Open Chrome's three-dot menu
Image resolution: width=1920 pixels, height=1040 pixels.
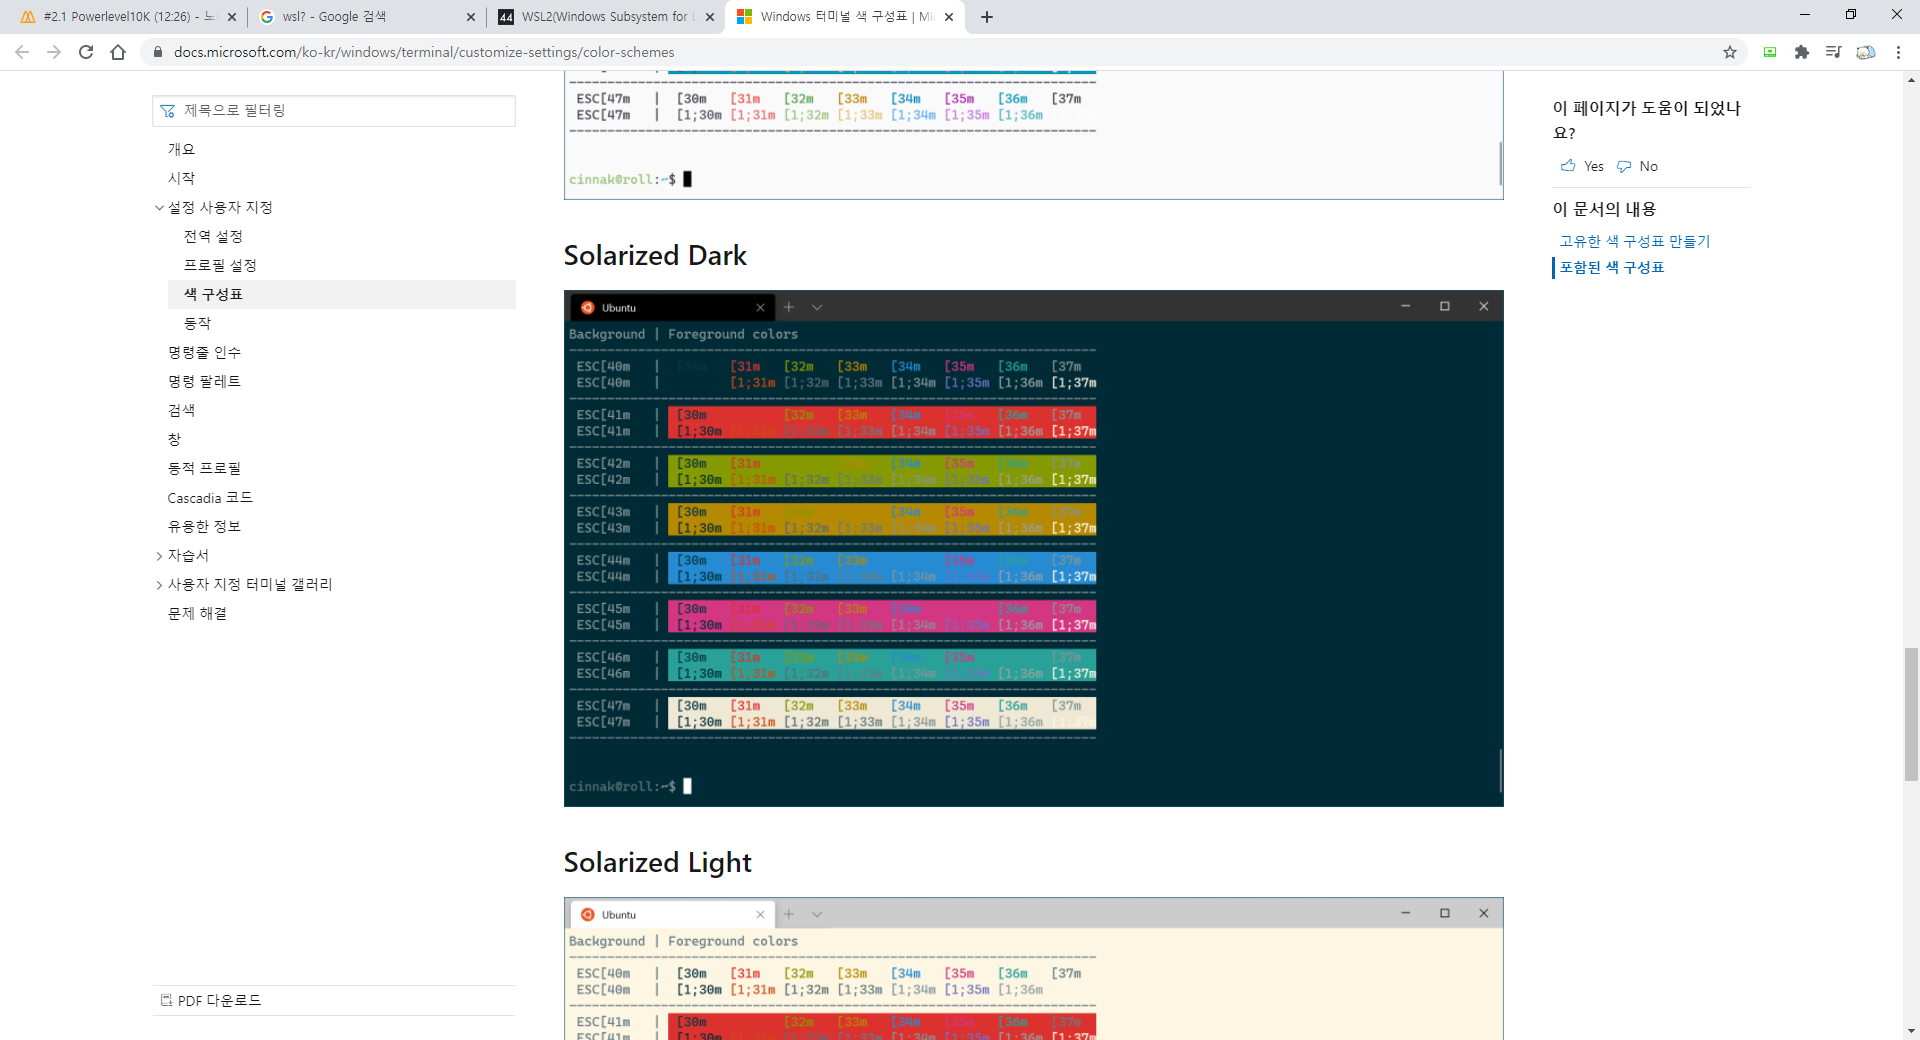[1898, 52]
